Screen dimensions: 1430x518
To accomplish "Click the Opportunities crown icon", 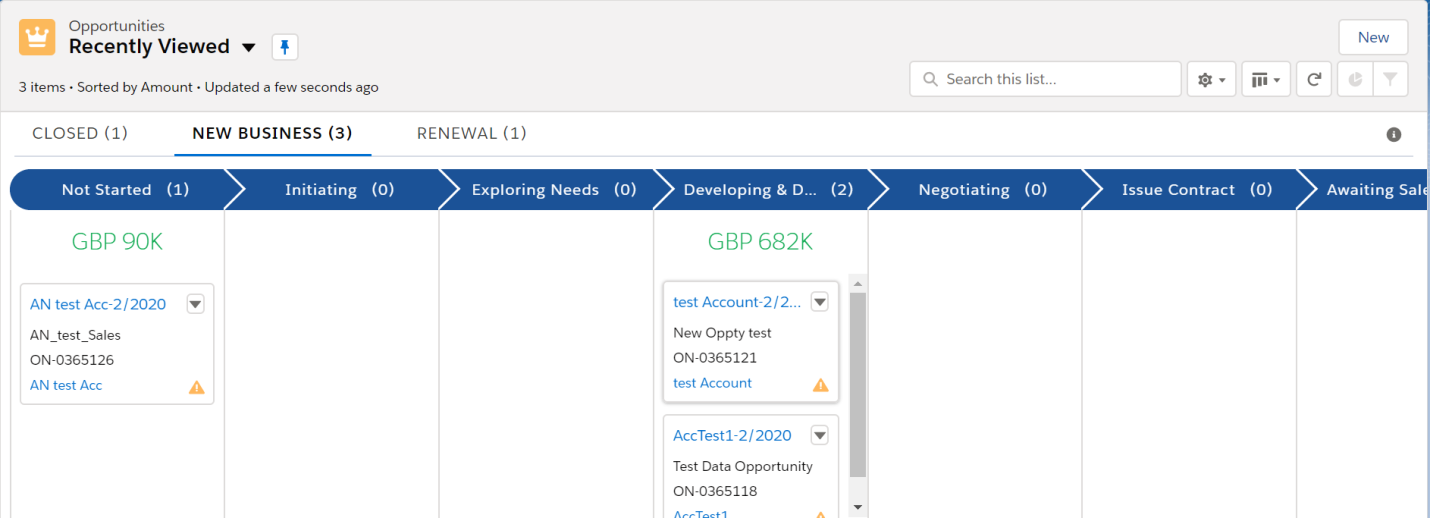I will coord(37,38).
